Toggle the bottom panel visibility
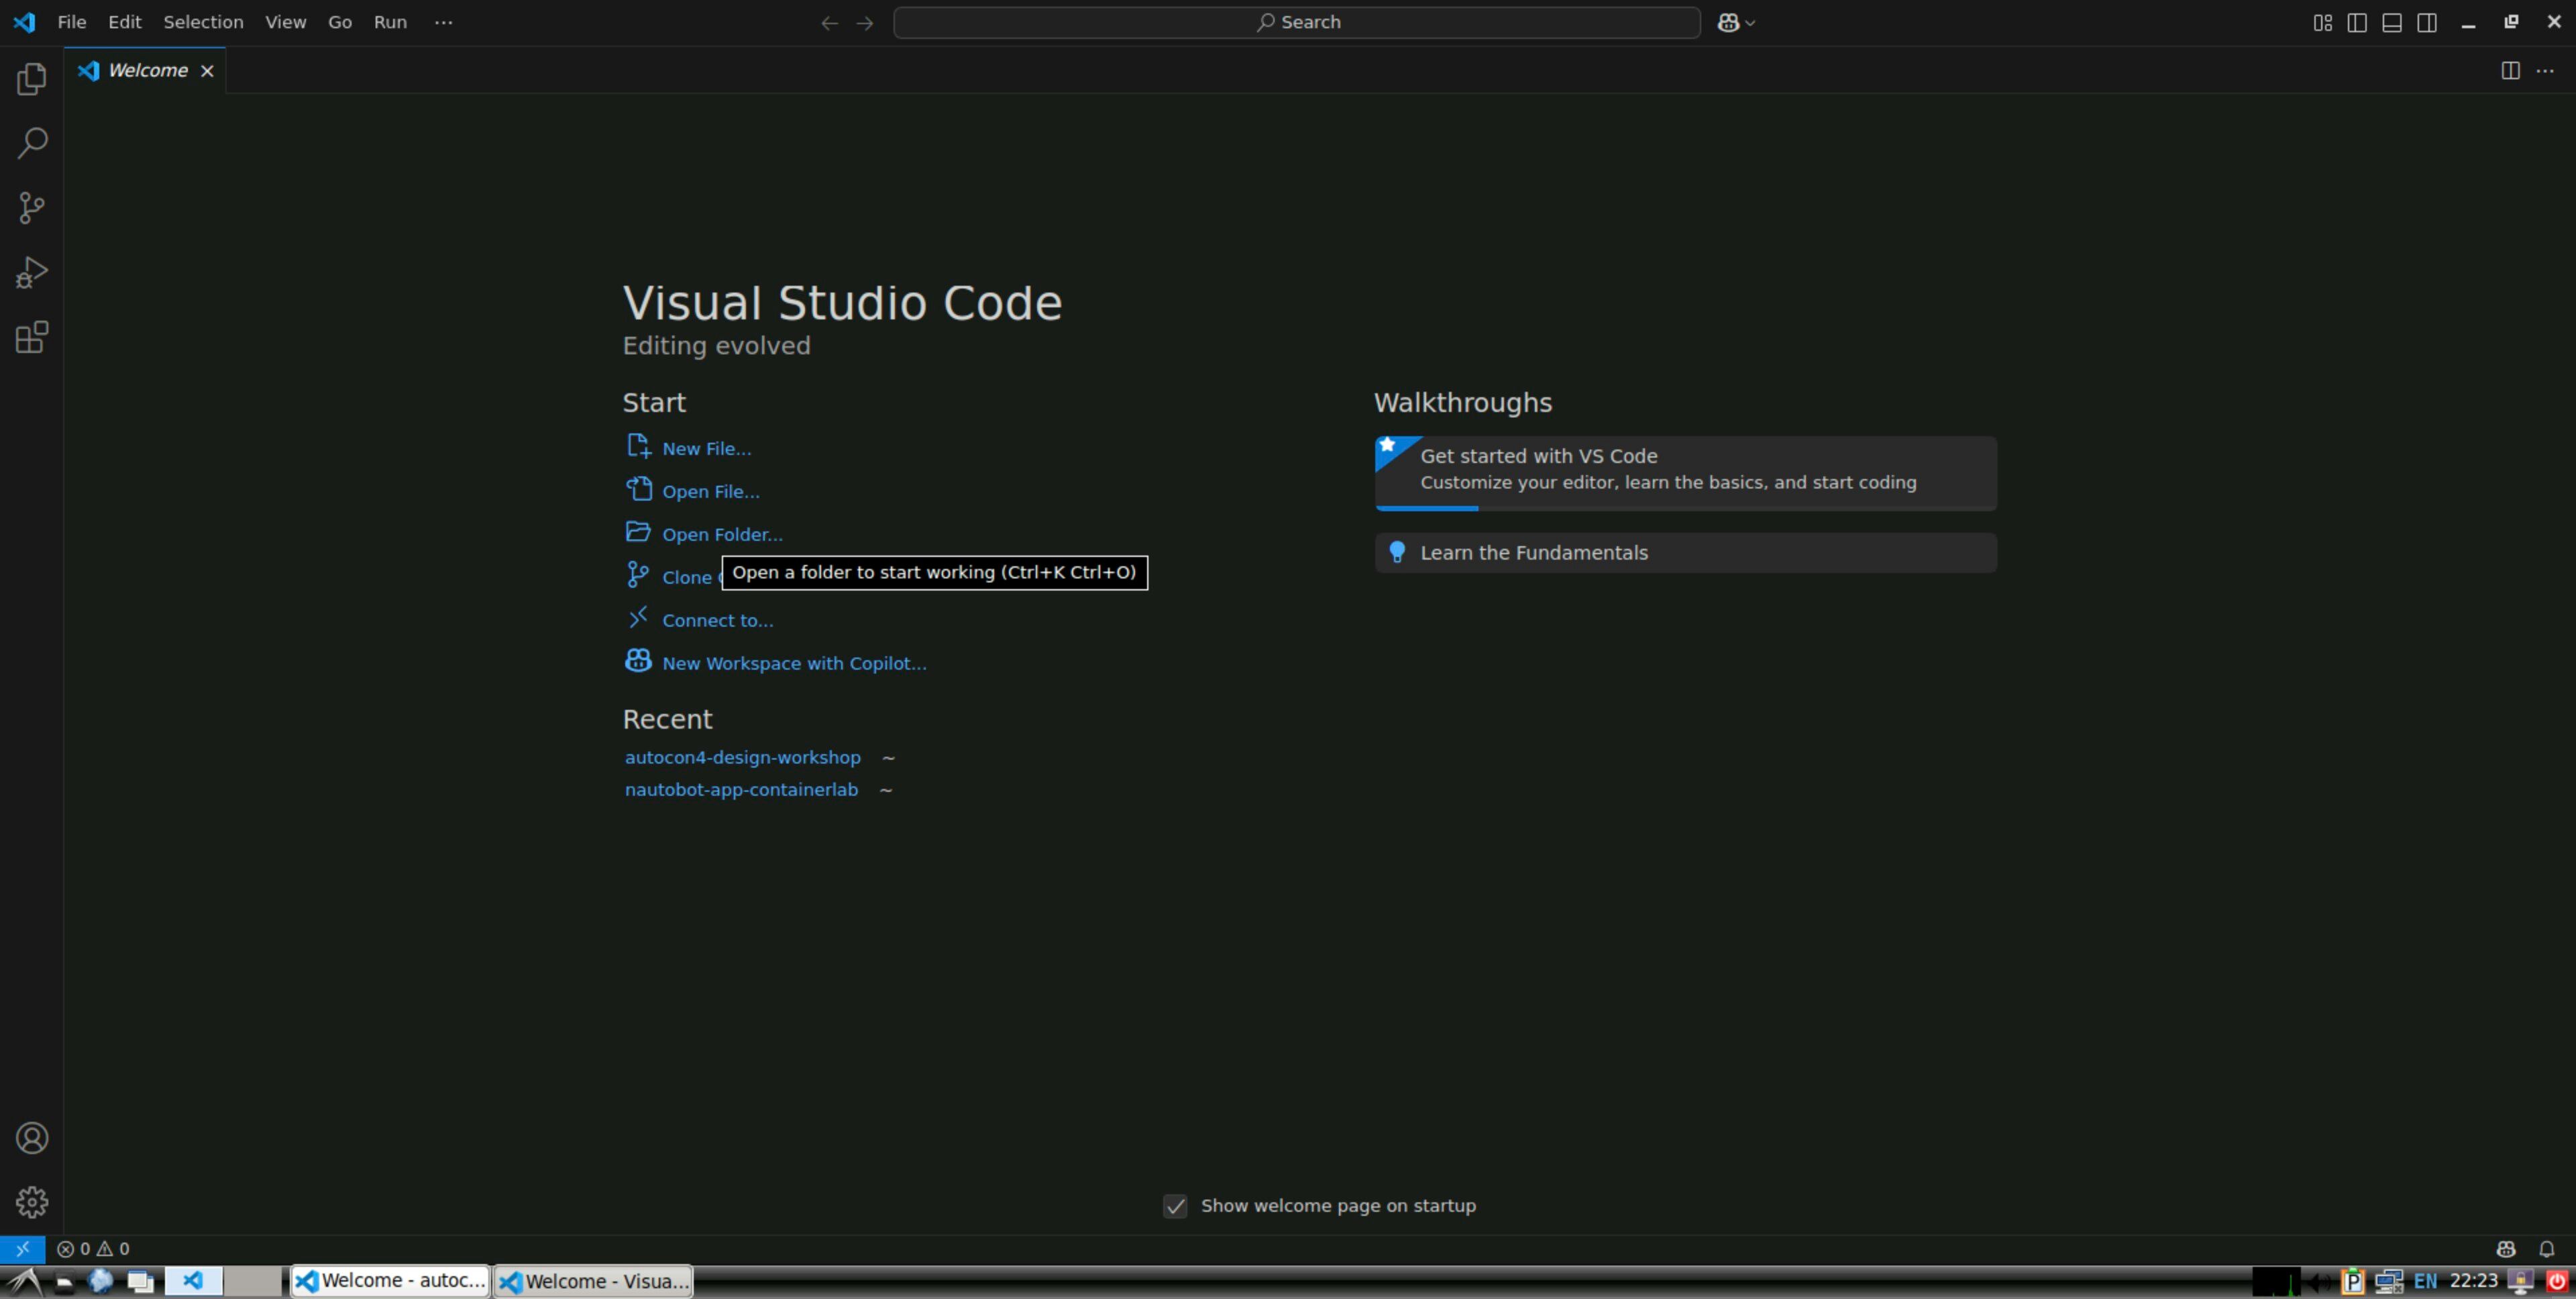The image size is (2576, 1299). pos(2392,22)
